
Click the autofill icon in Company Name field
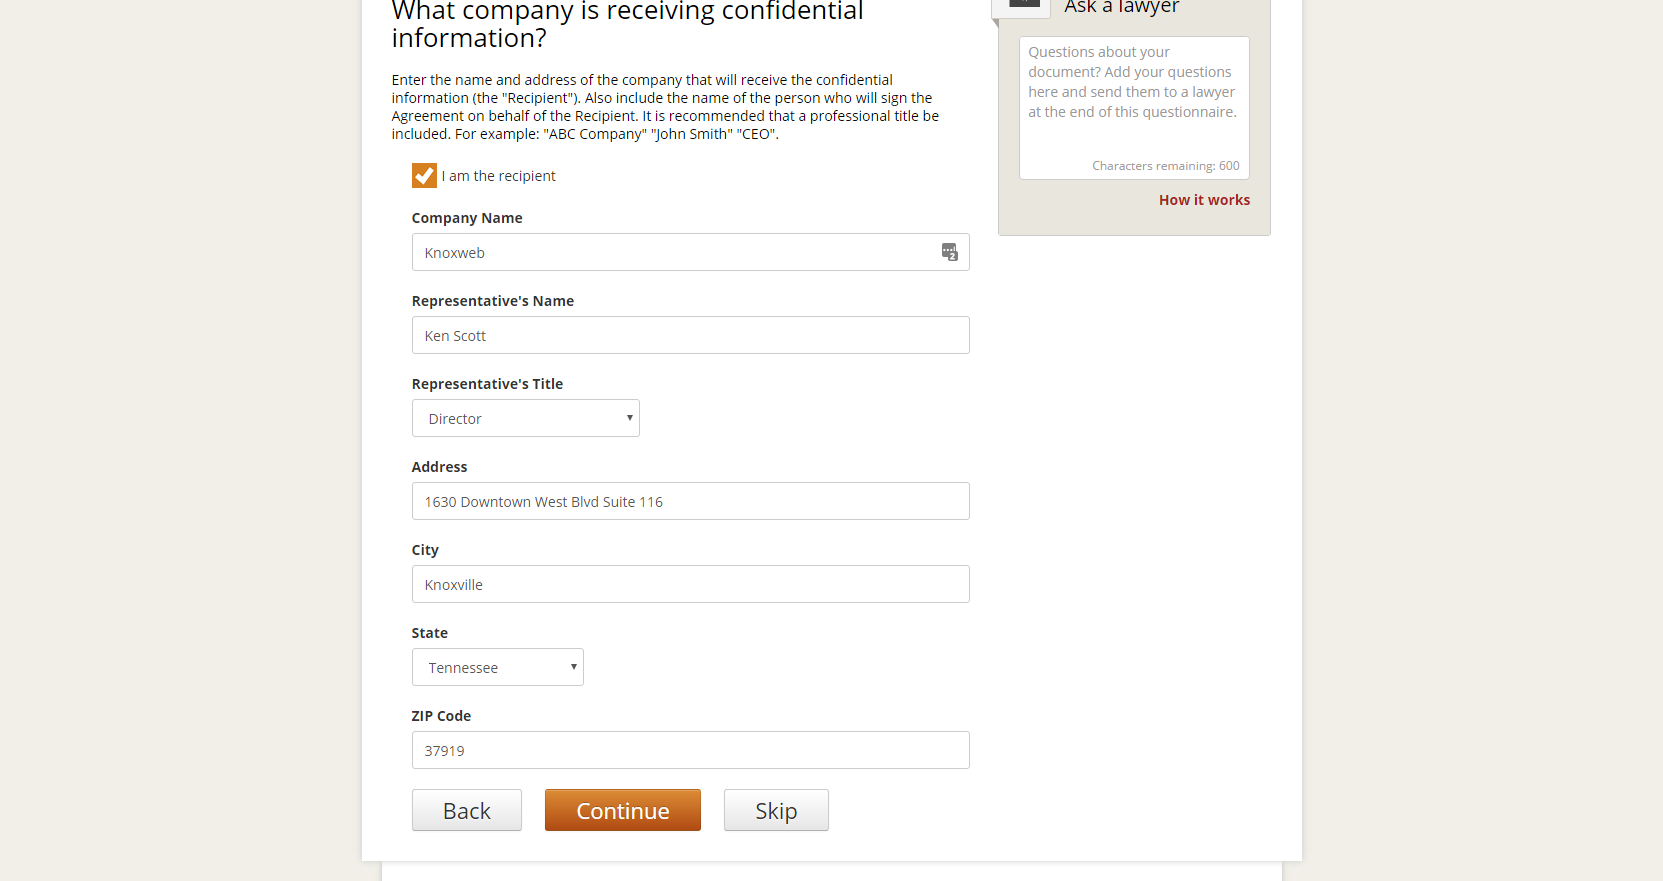point(949,252)
